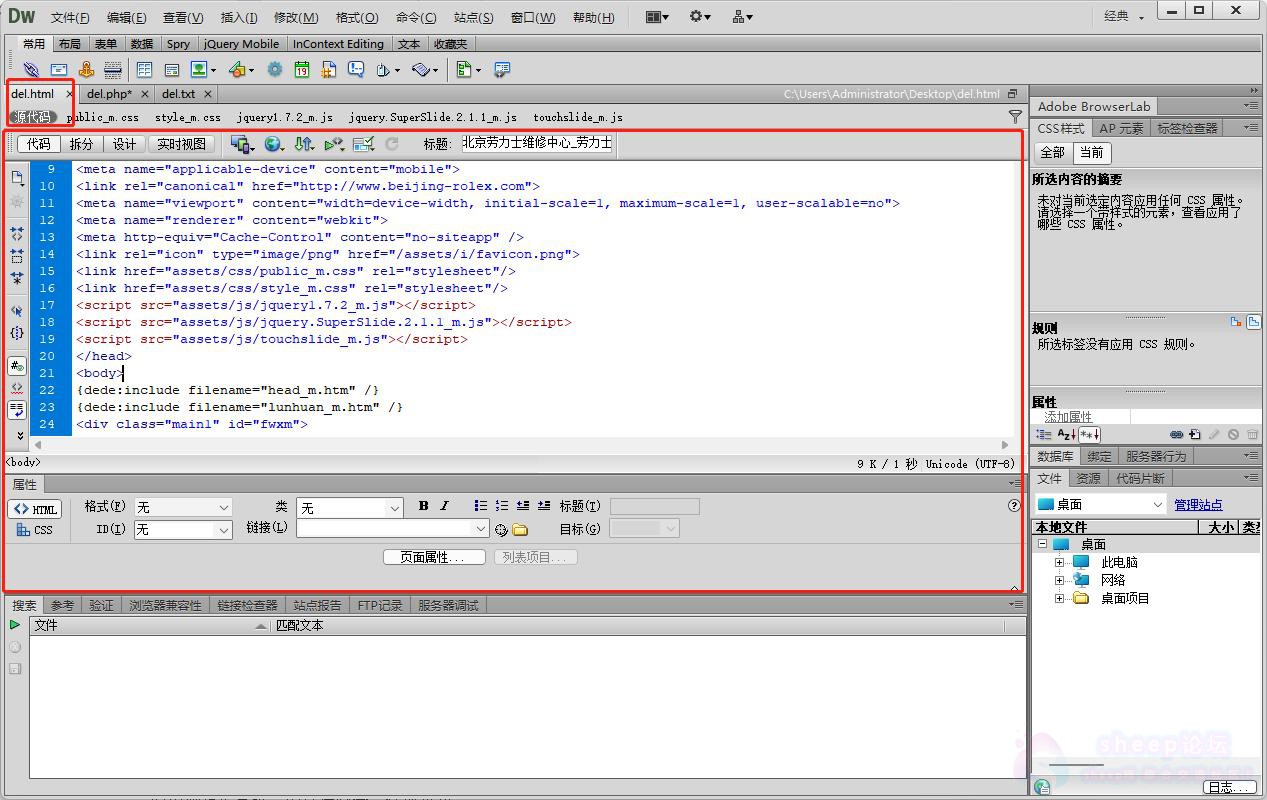Switch Properties panel to HTML mode
This screenshot has width=1267, height=800.
35,509
